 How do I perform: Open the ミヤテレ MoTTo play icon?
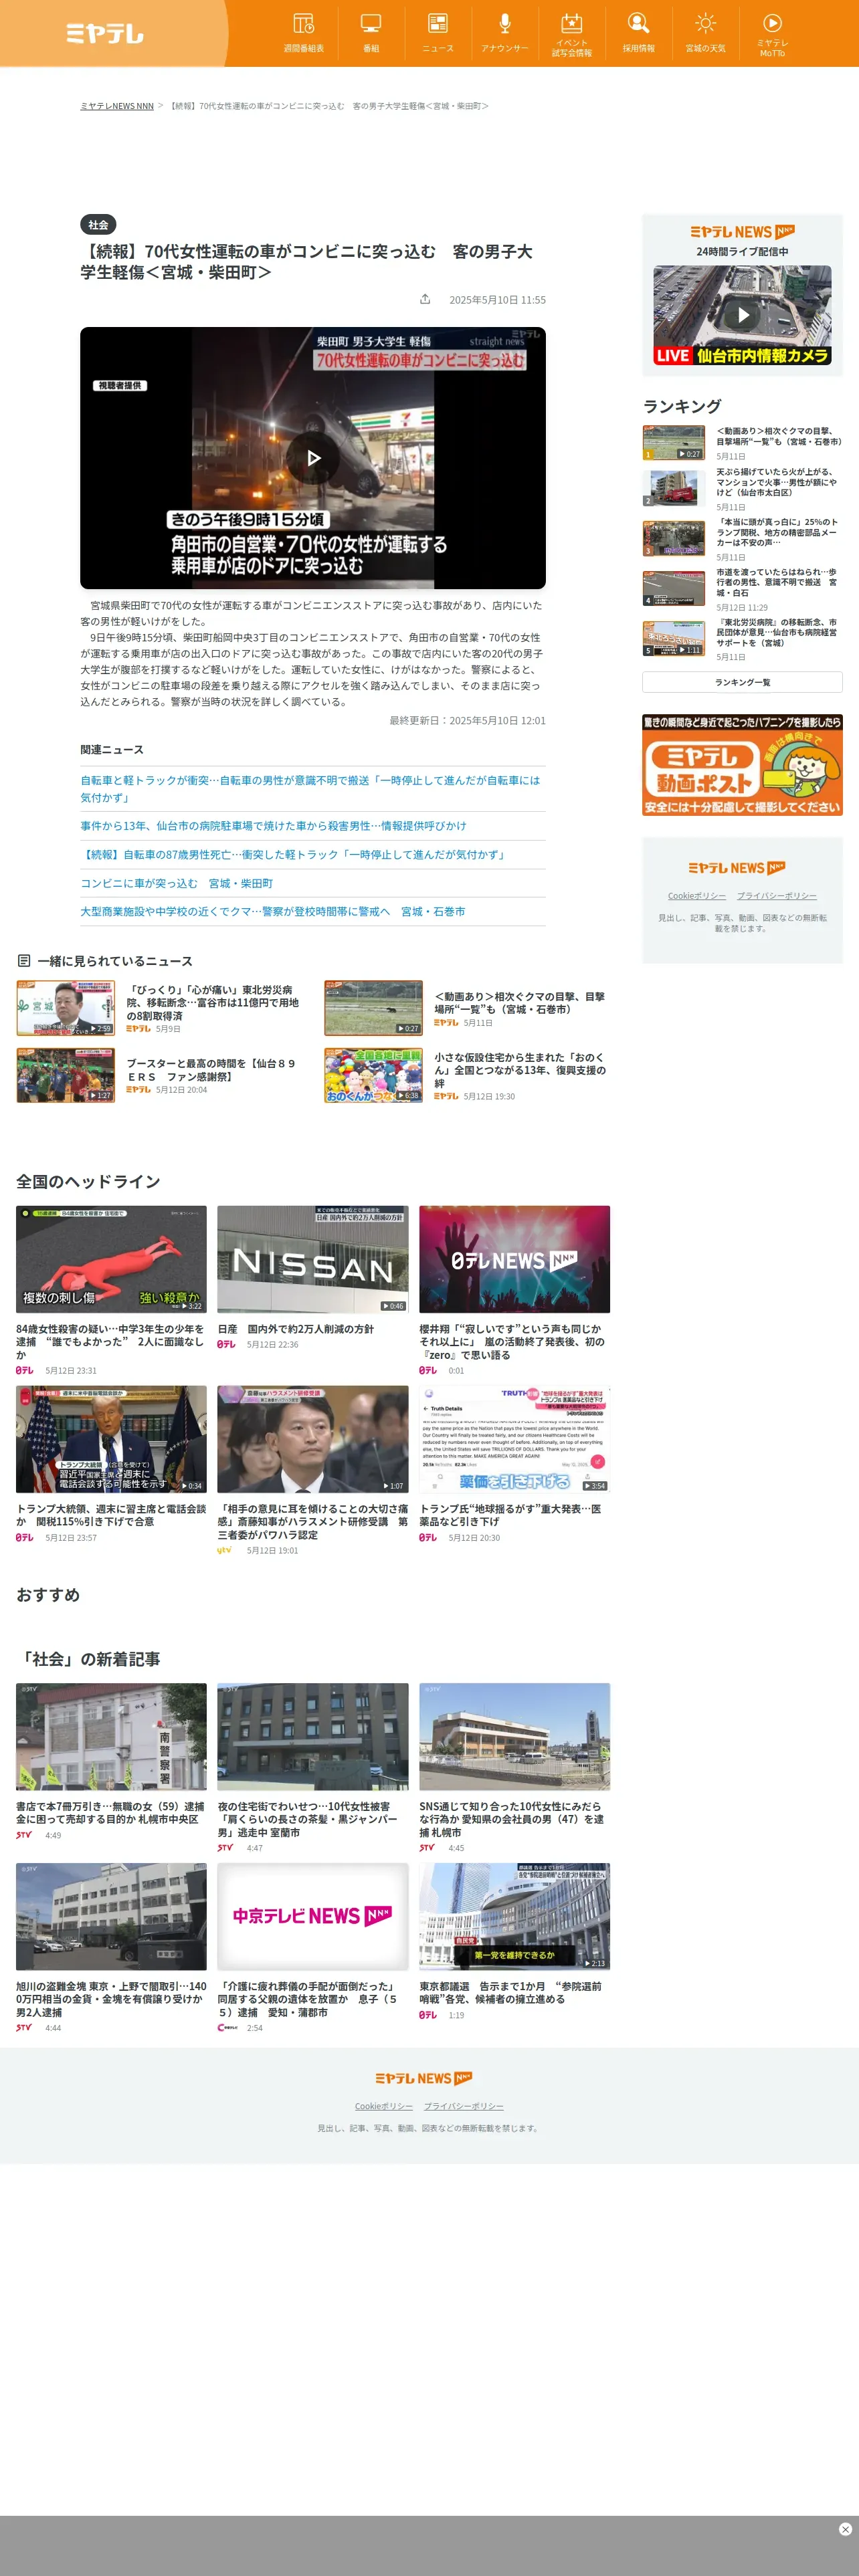(x=772, y=33)
